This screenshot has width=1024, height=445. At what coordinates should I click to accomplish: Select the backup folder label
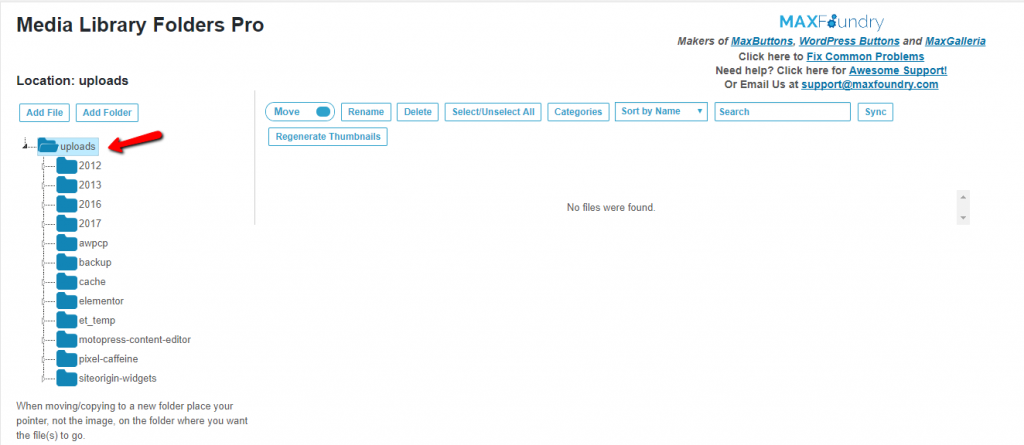coord(95,263)
